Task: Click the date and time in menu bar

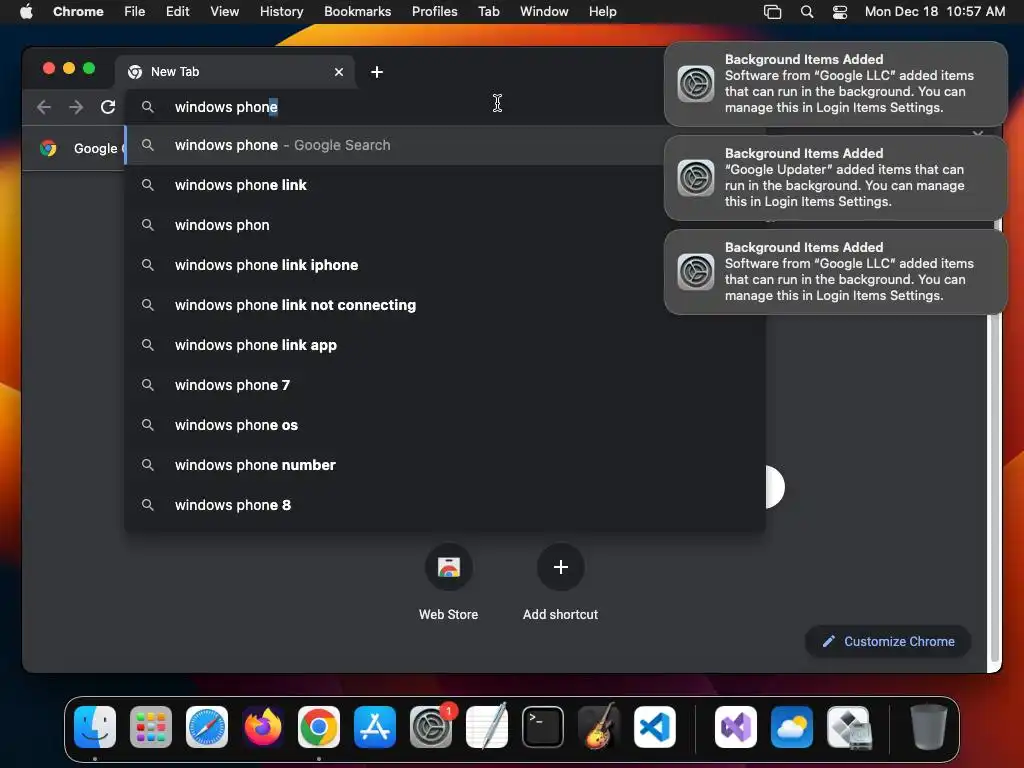Action: point(935,11)
